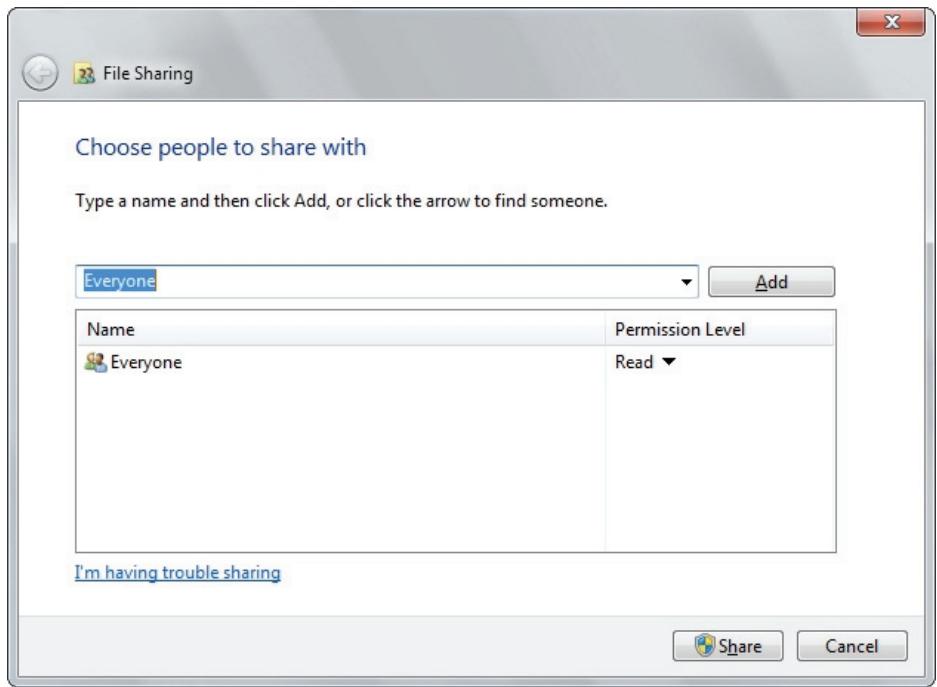Click the File Sharing title icon
The image size is (937, 687).
84,73
